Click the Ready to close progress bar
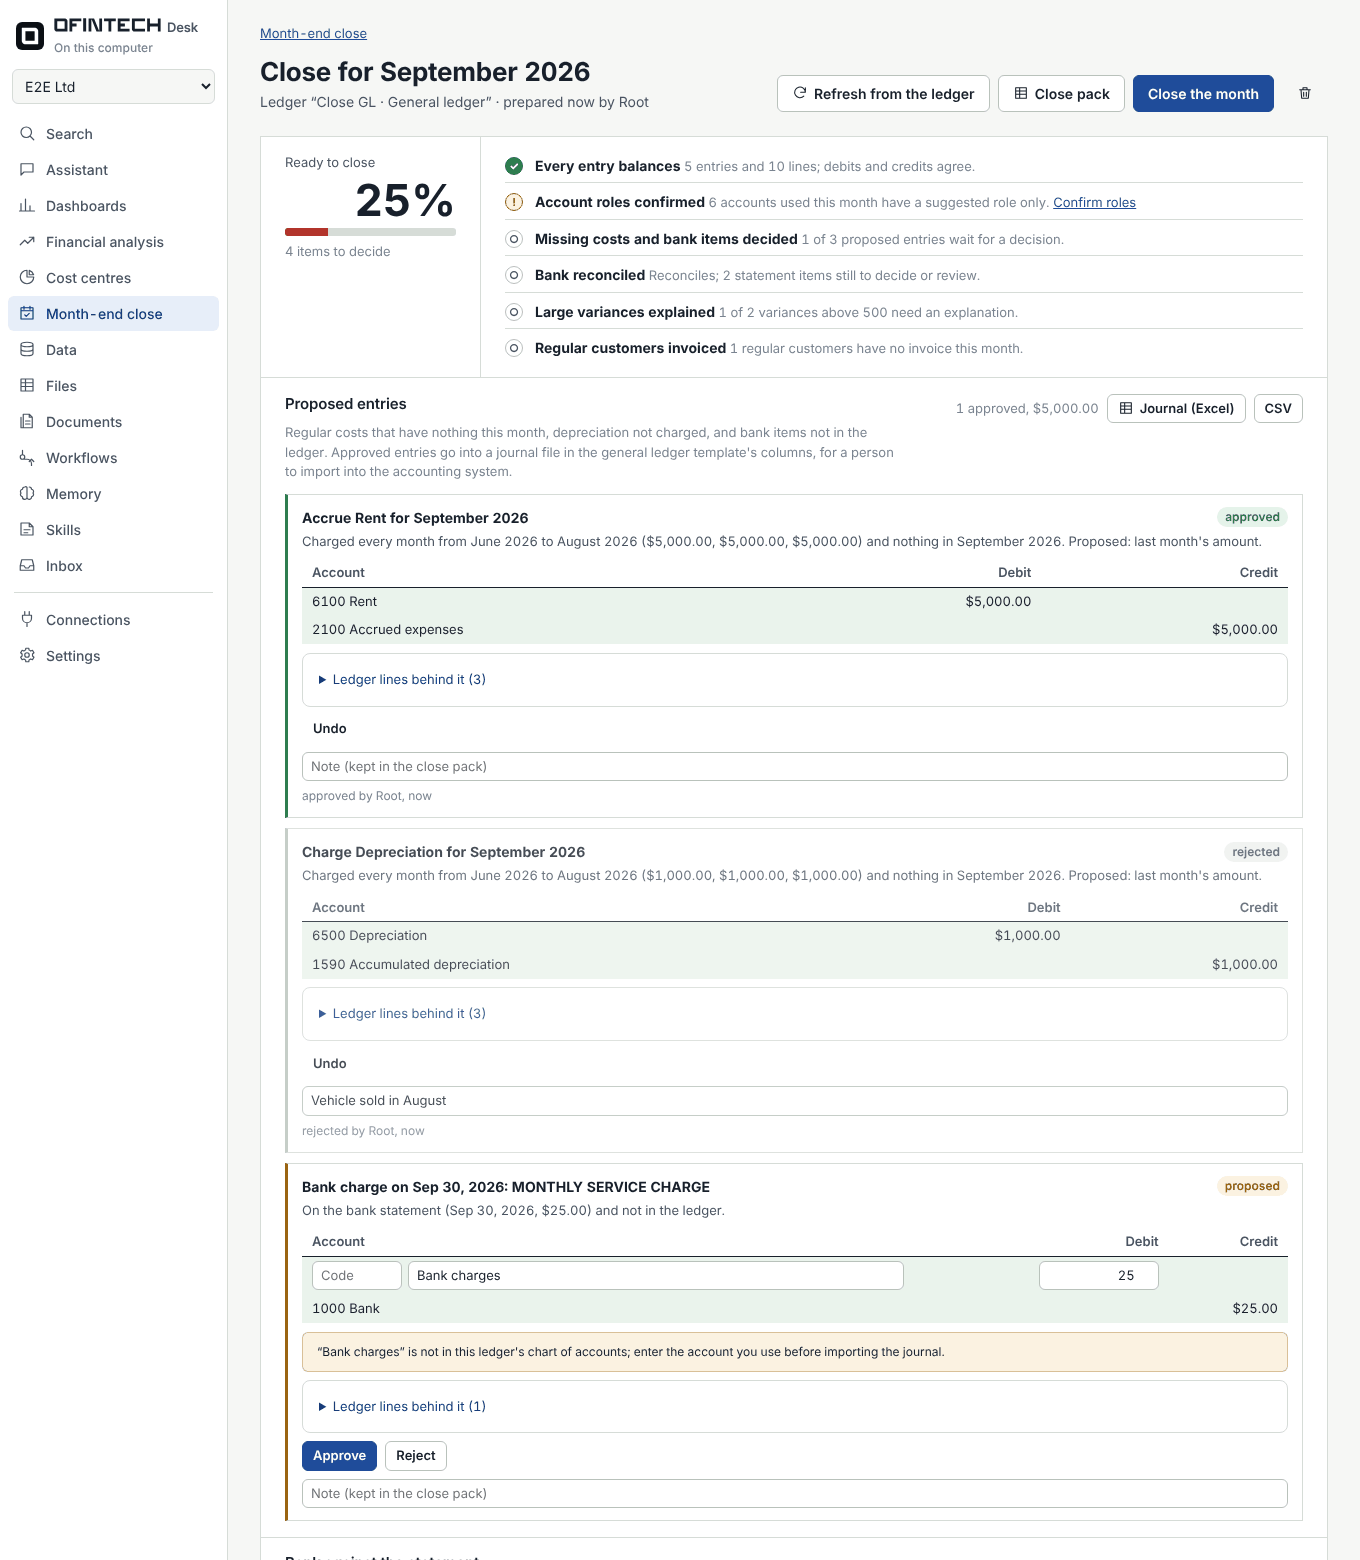 point(370,232)
